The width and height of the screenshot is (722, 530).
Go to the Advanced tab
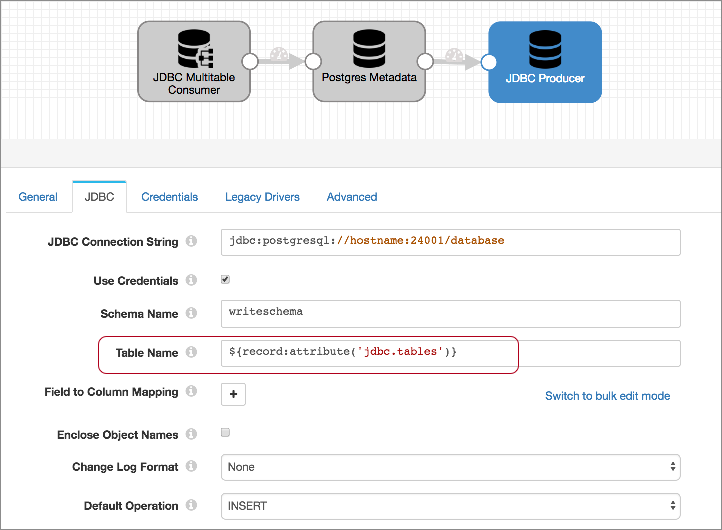[352, 197]
